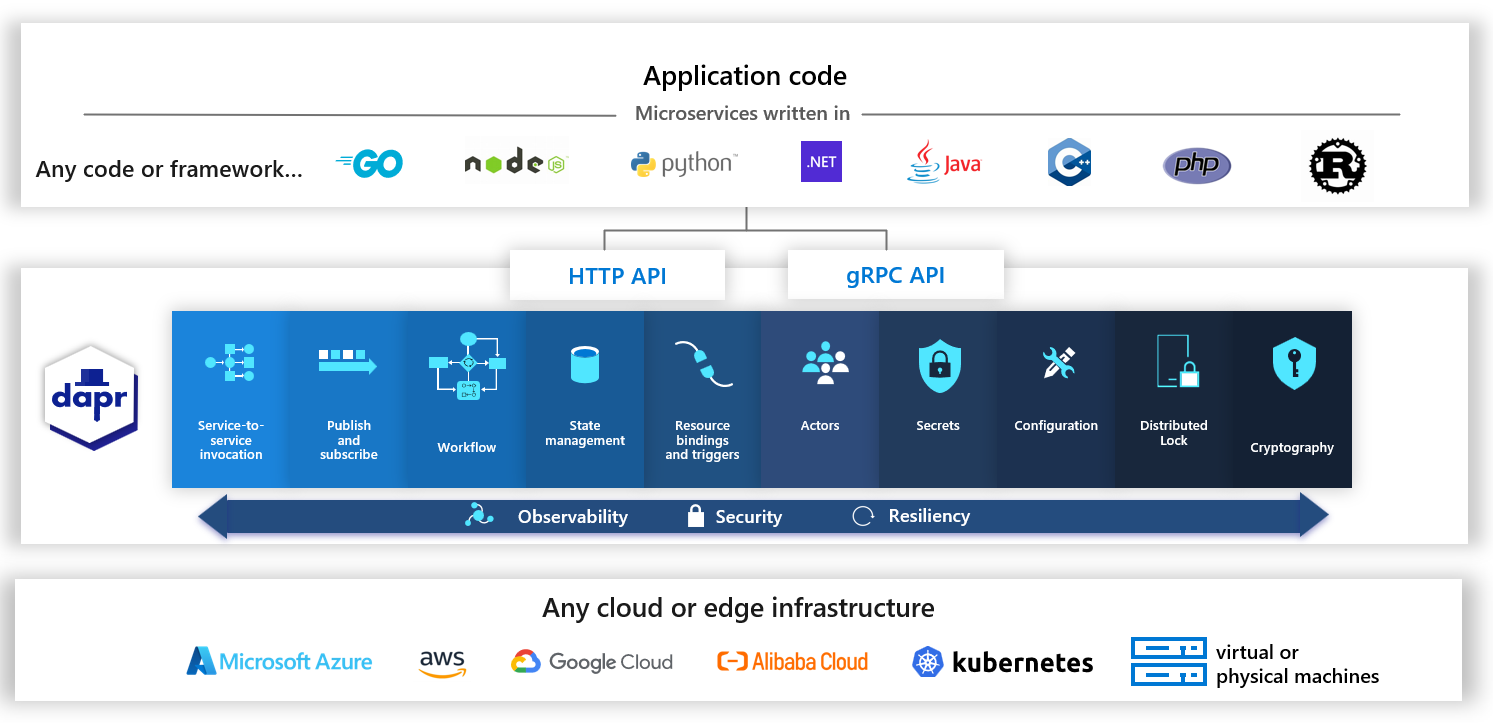Click the Go language logo
This screenshot has height=723, width=1493.
pyautogui.click(x=370, y=164)
